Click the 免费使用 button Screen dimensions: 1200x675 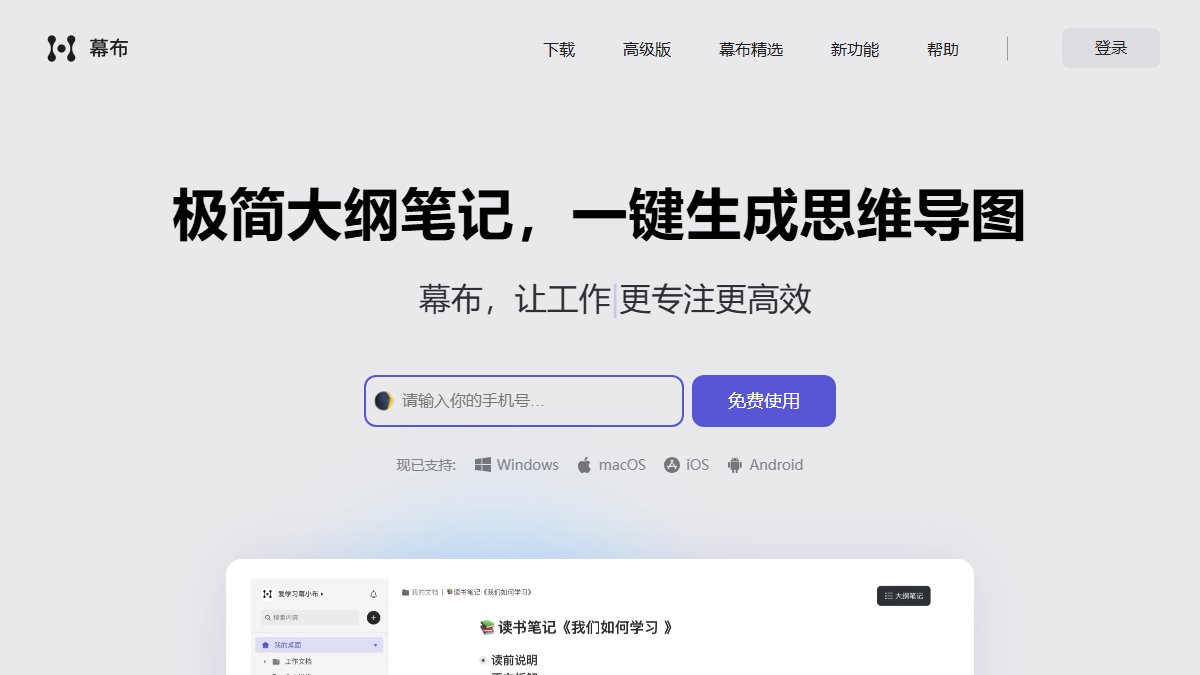point(764,401)
